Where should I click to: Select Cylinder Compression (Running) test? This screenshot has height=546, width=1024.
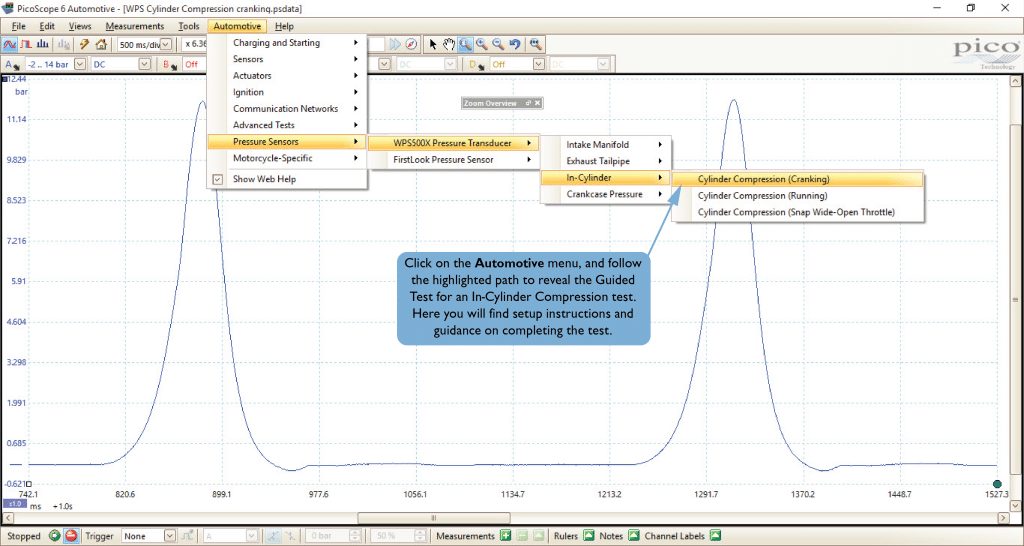click(798, 195)
